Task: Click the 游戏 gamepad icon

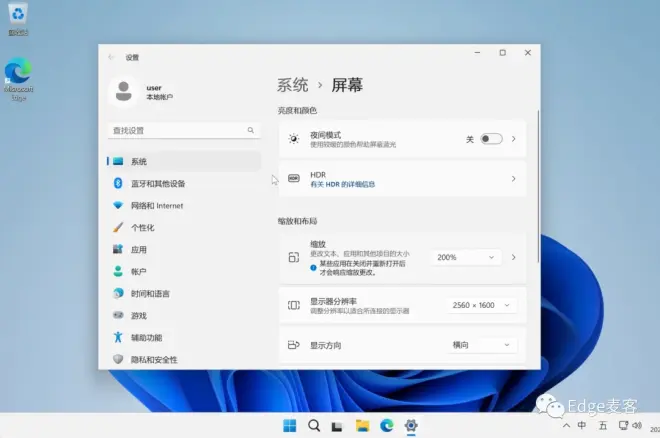Action: (118, 315)
